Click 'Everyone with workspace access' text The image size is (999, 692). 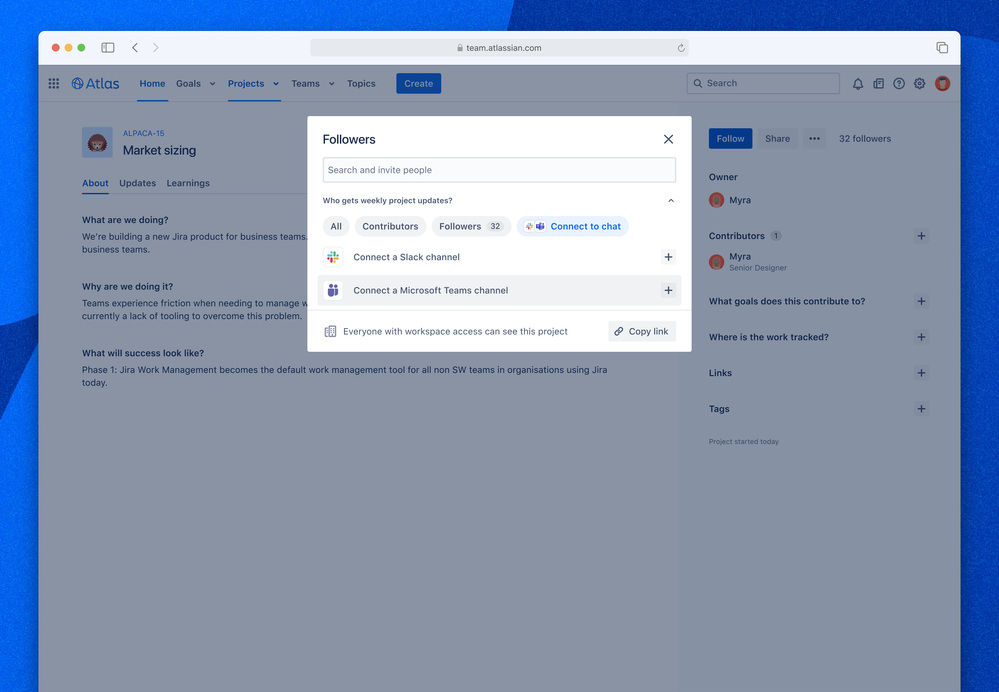tap(456, 331)
